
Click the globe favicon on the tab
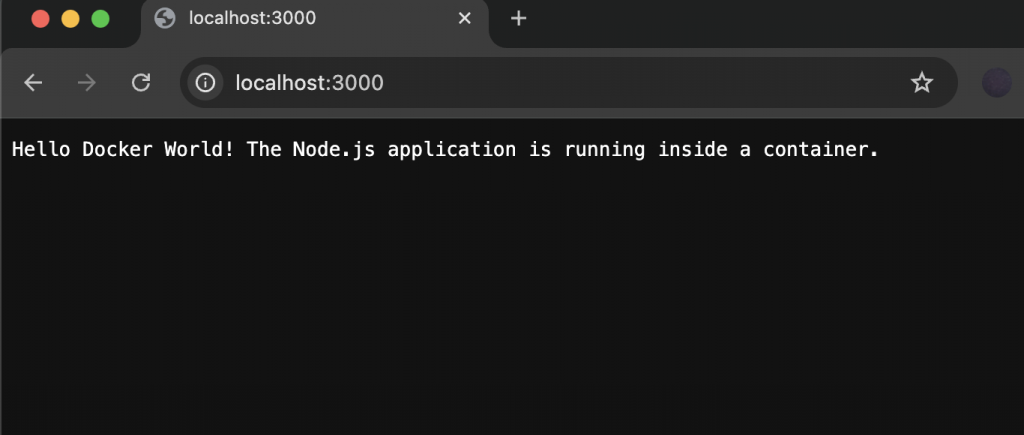pyautogui.click(x=165, y=19)
